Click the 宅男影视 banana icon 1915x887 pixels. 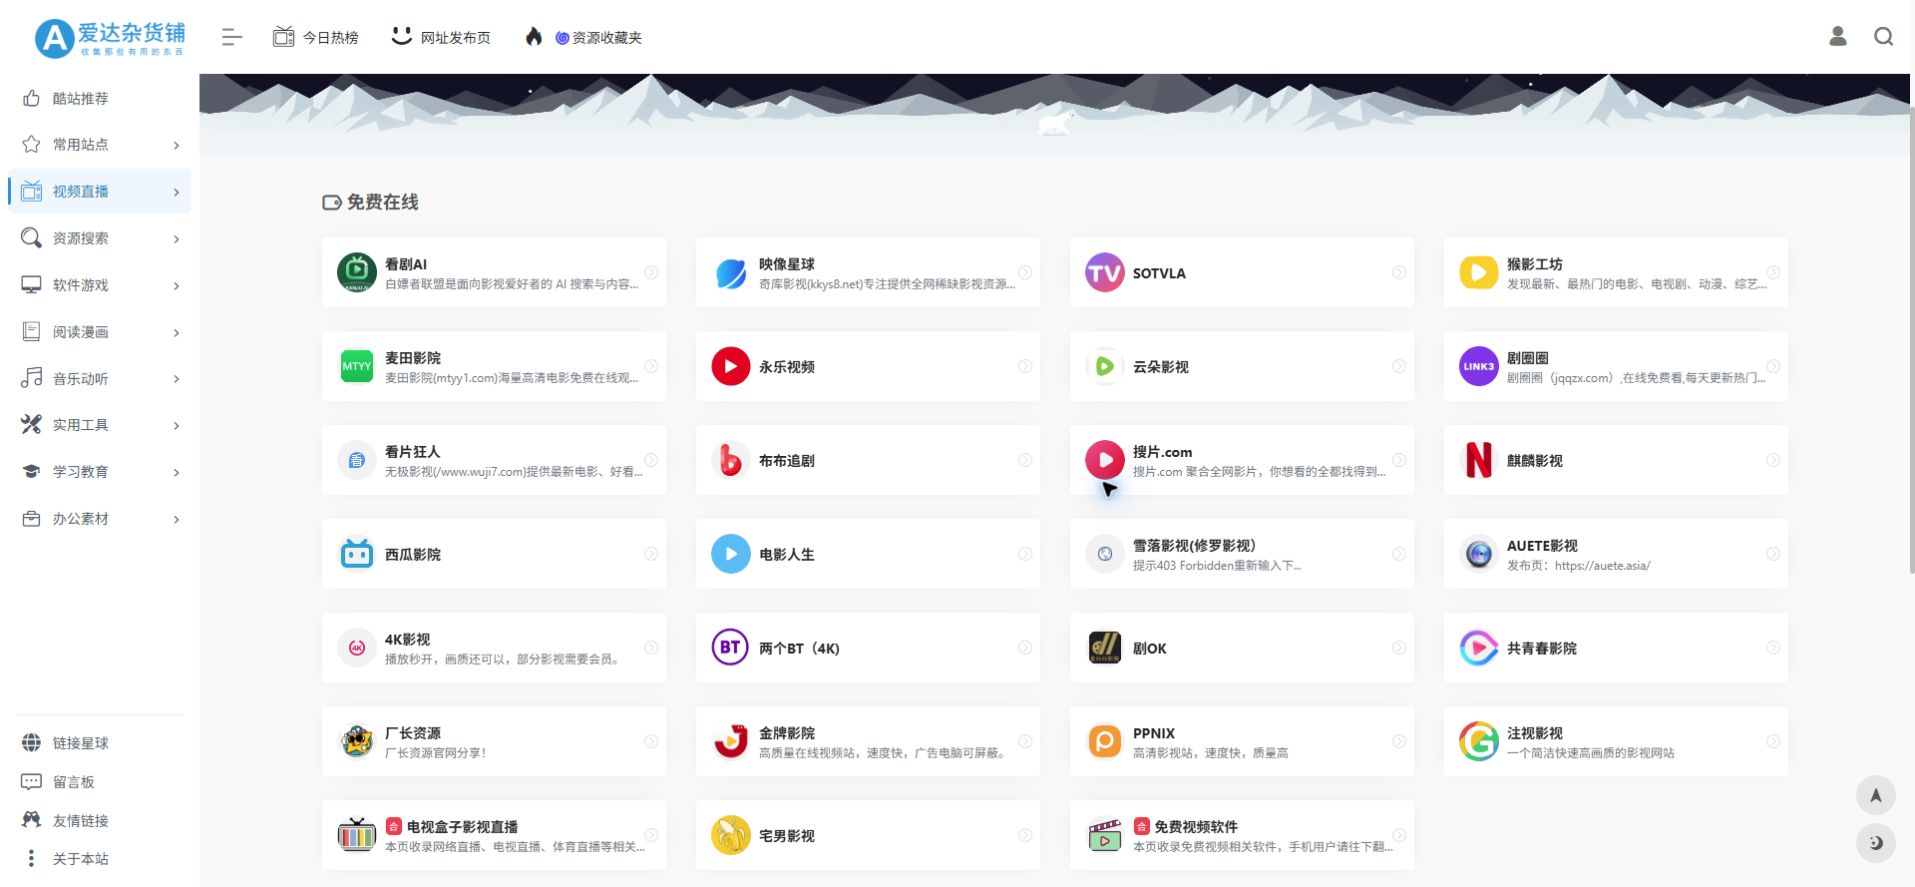[x=731, y=835]
